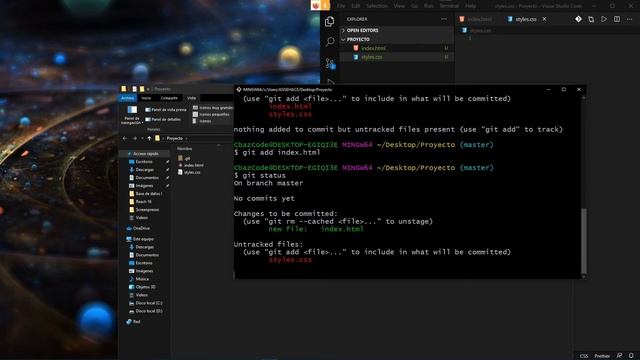Click CSS language mode in status bar

point(584,356)
